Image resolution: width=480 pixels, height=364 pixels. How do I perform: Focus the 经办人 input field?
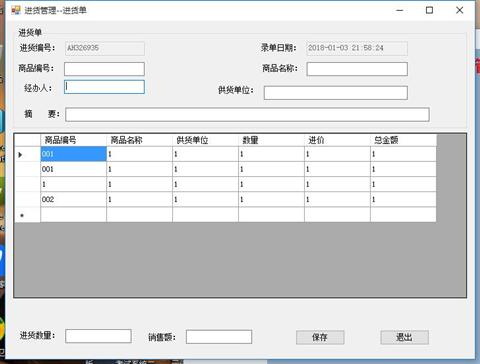tap(104, 87)
